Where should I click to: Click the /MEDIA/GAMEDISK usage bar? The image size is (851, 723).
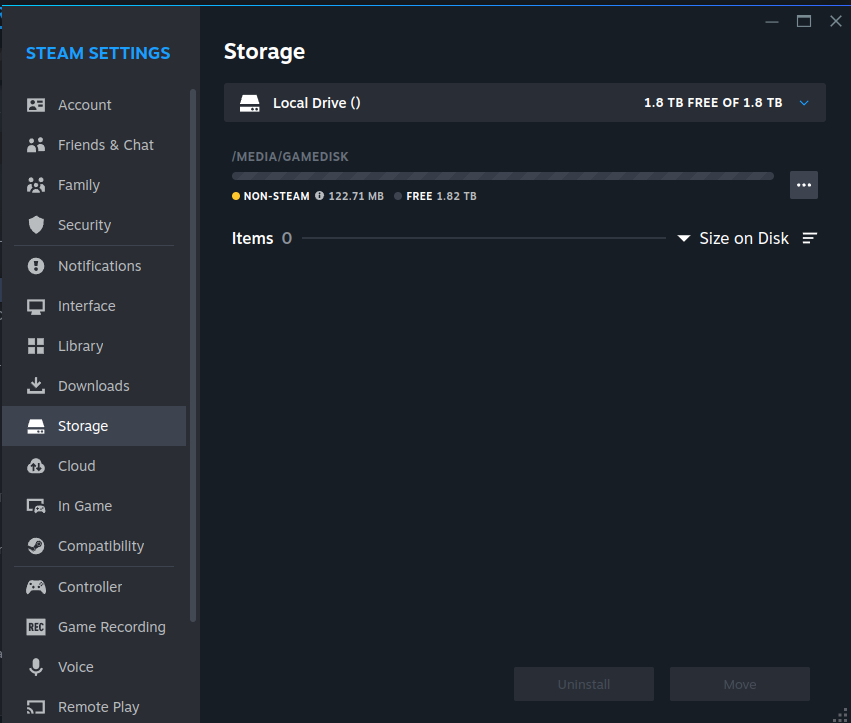pos(503,176)
